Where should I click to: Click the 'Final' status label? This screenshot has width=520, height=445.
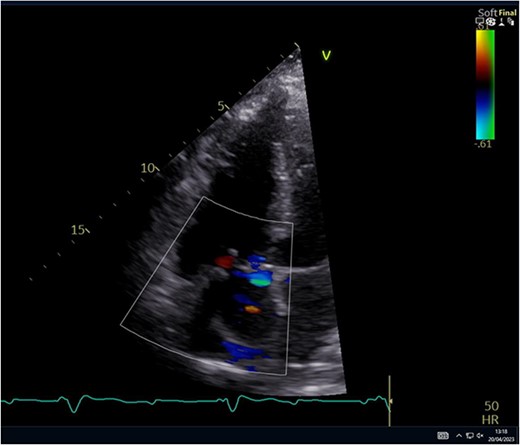pos(507,13)
